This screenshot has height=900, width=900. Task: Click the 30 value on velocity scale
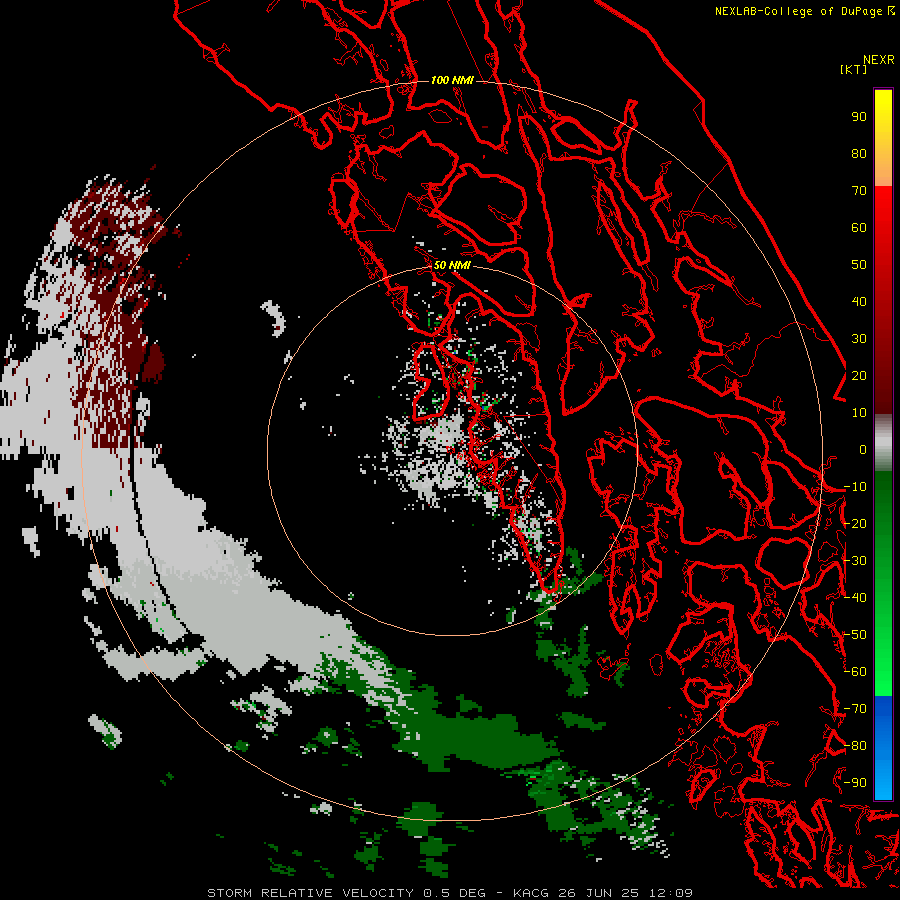coord(859,339)
